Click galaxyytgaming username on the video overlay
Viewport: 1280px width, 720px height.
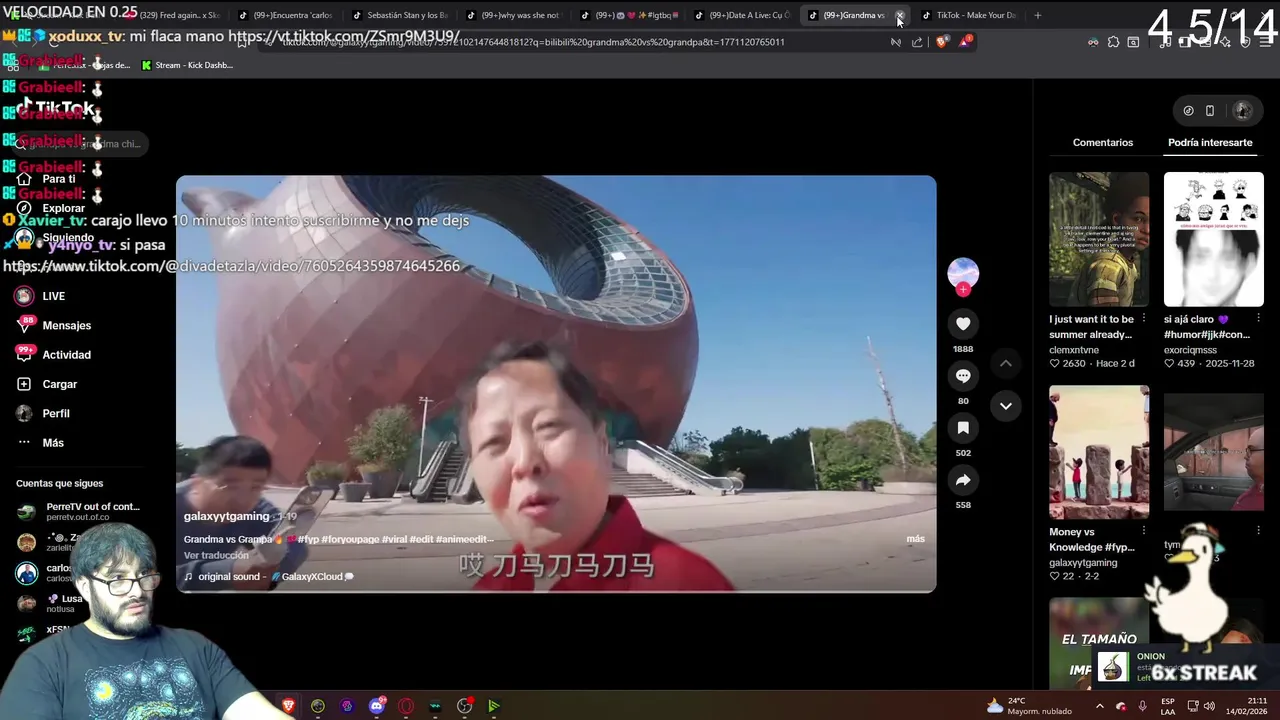tap(226, 516)
